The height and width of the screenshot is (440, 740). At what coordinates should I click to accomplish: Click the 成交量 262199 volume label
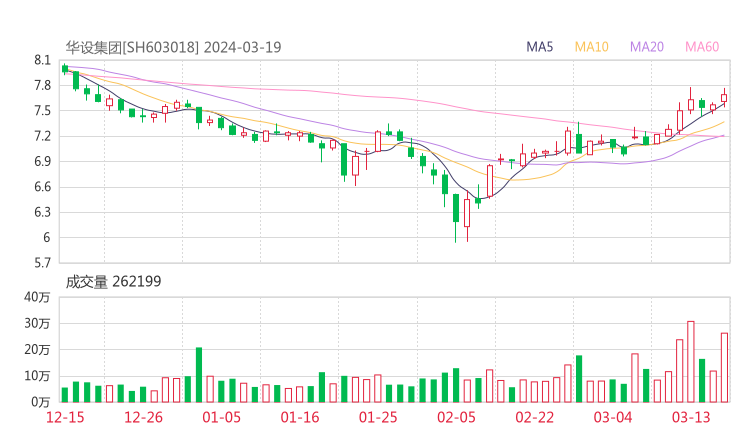coord(113,282)
